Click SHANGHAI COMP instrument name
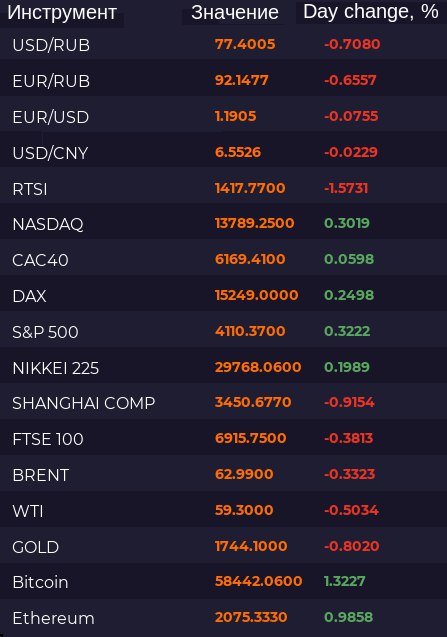The image size is (447, 637). pyautogui.click(x=84, y=403)
